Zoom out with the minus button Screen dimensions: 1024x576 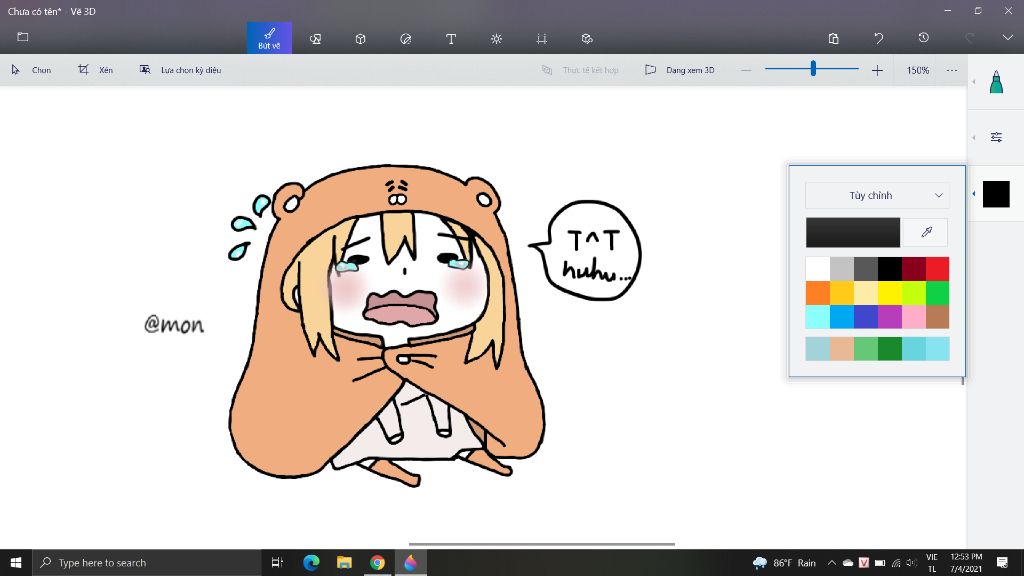[746, 70]
